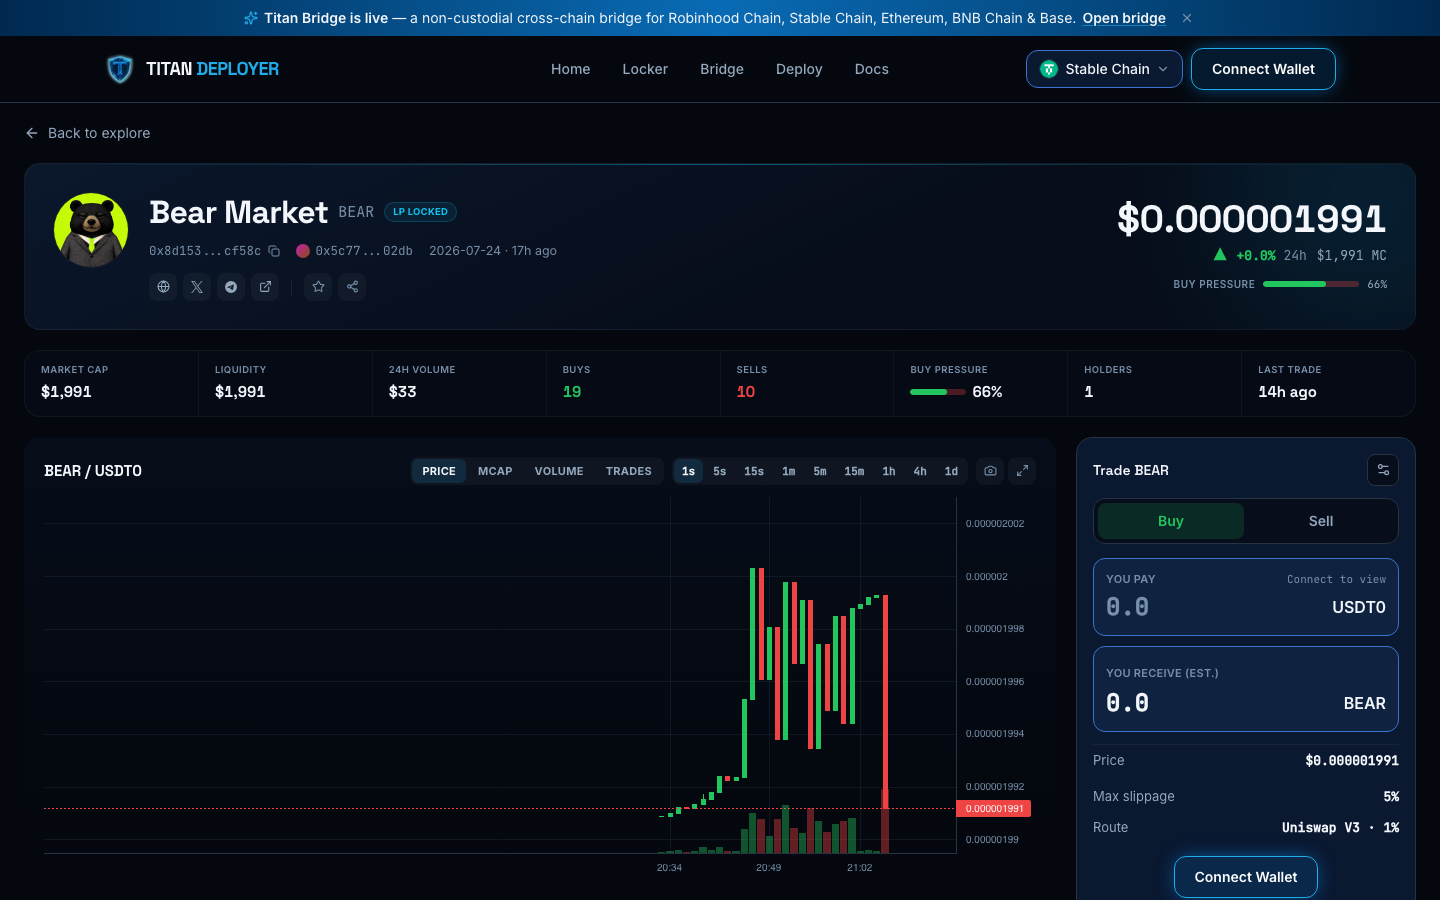The width and height of the screenshot is (1440, 900).
Task: Open trade settings sliders icon
Action: click(x=1383, y=470)
